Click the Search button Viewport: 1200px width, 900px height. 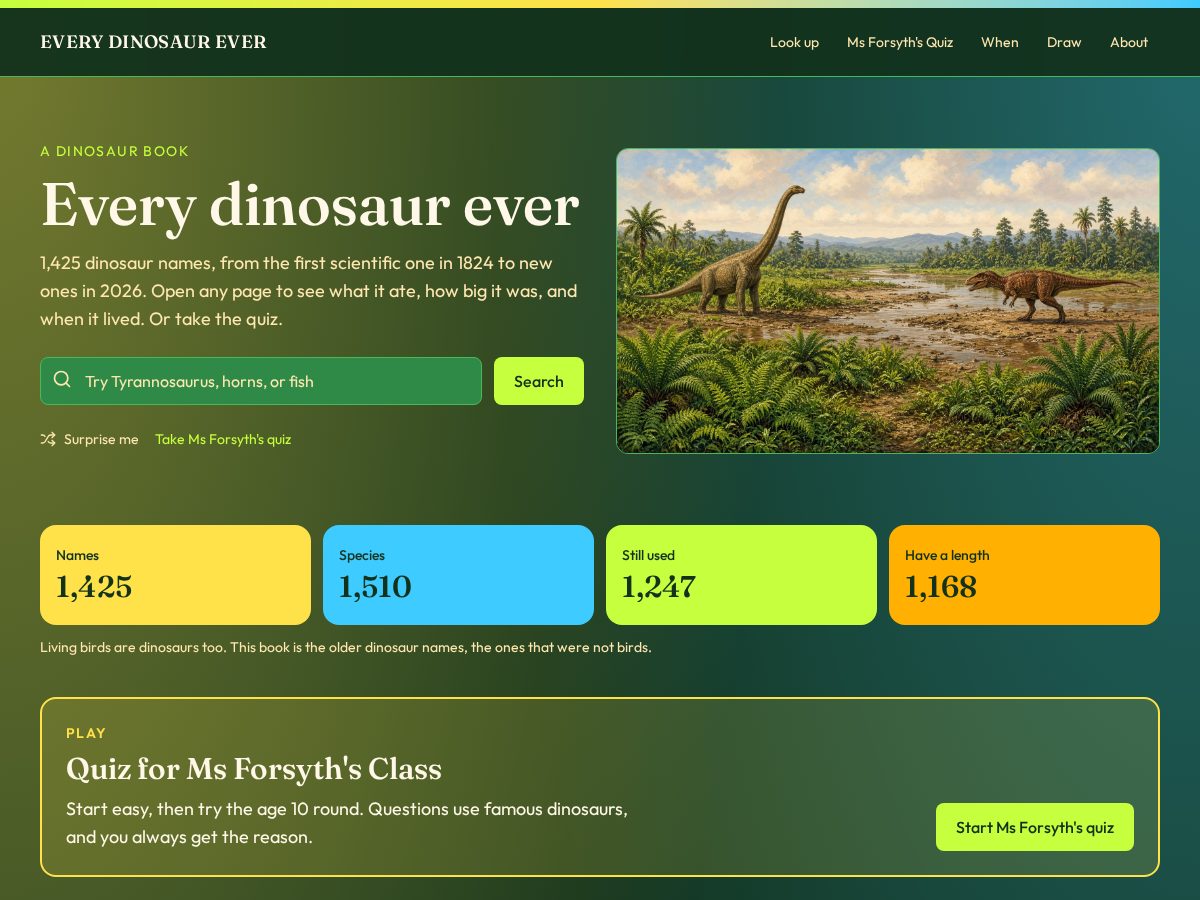click(x=539, y=381)
